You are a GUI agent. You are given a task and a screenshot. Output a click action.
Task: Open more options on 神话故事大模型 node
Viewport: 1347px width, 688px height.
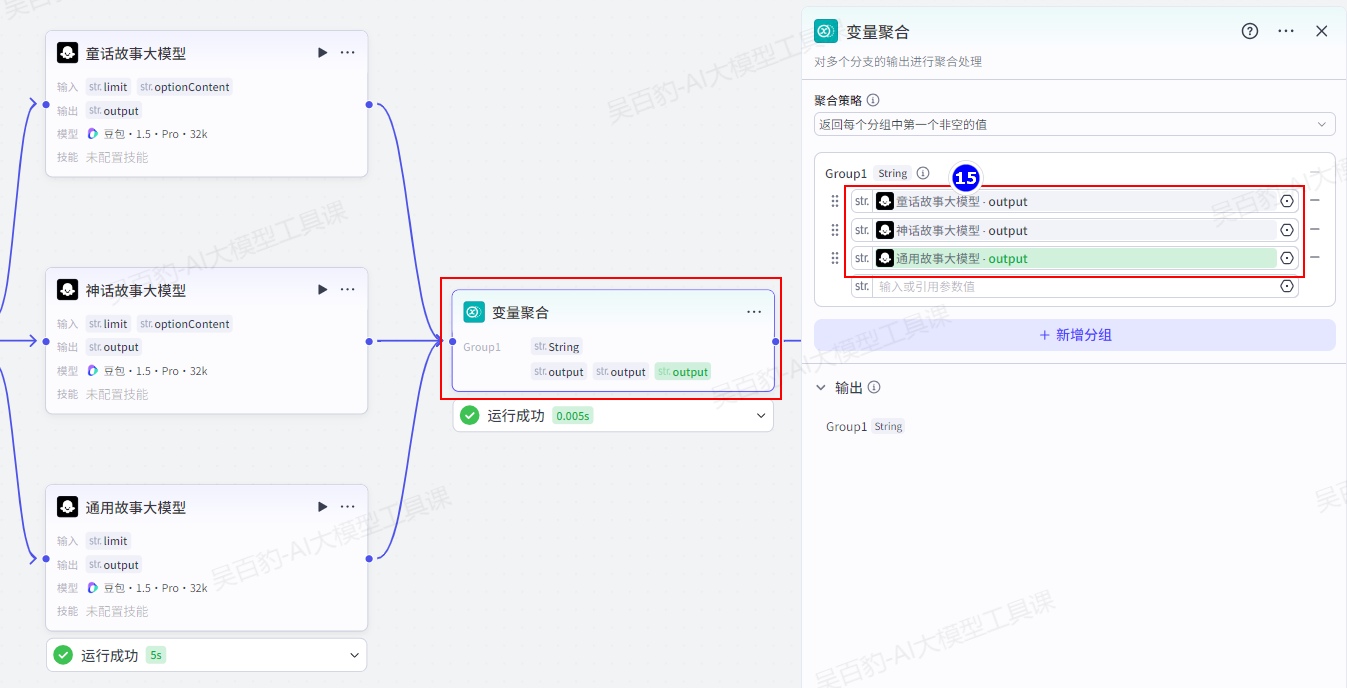(x=347, y=290)
